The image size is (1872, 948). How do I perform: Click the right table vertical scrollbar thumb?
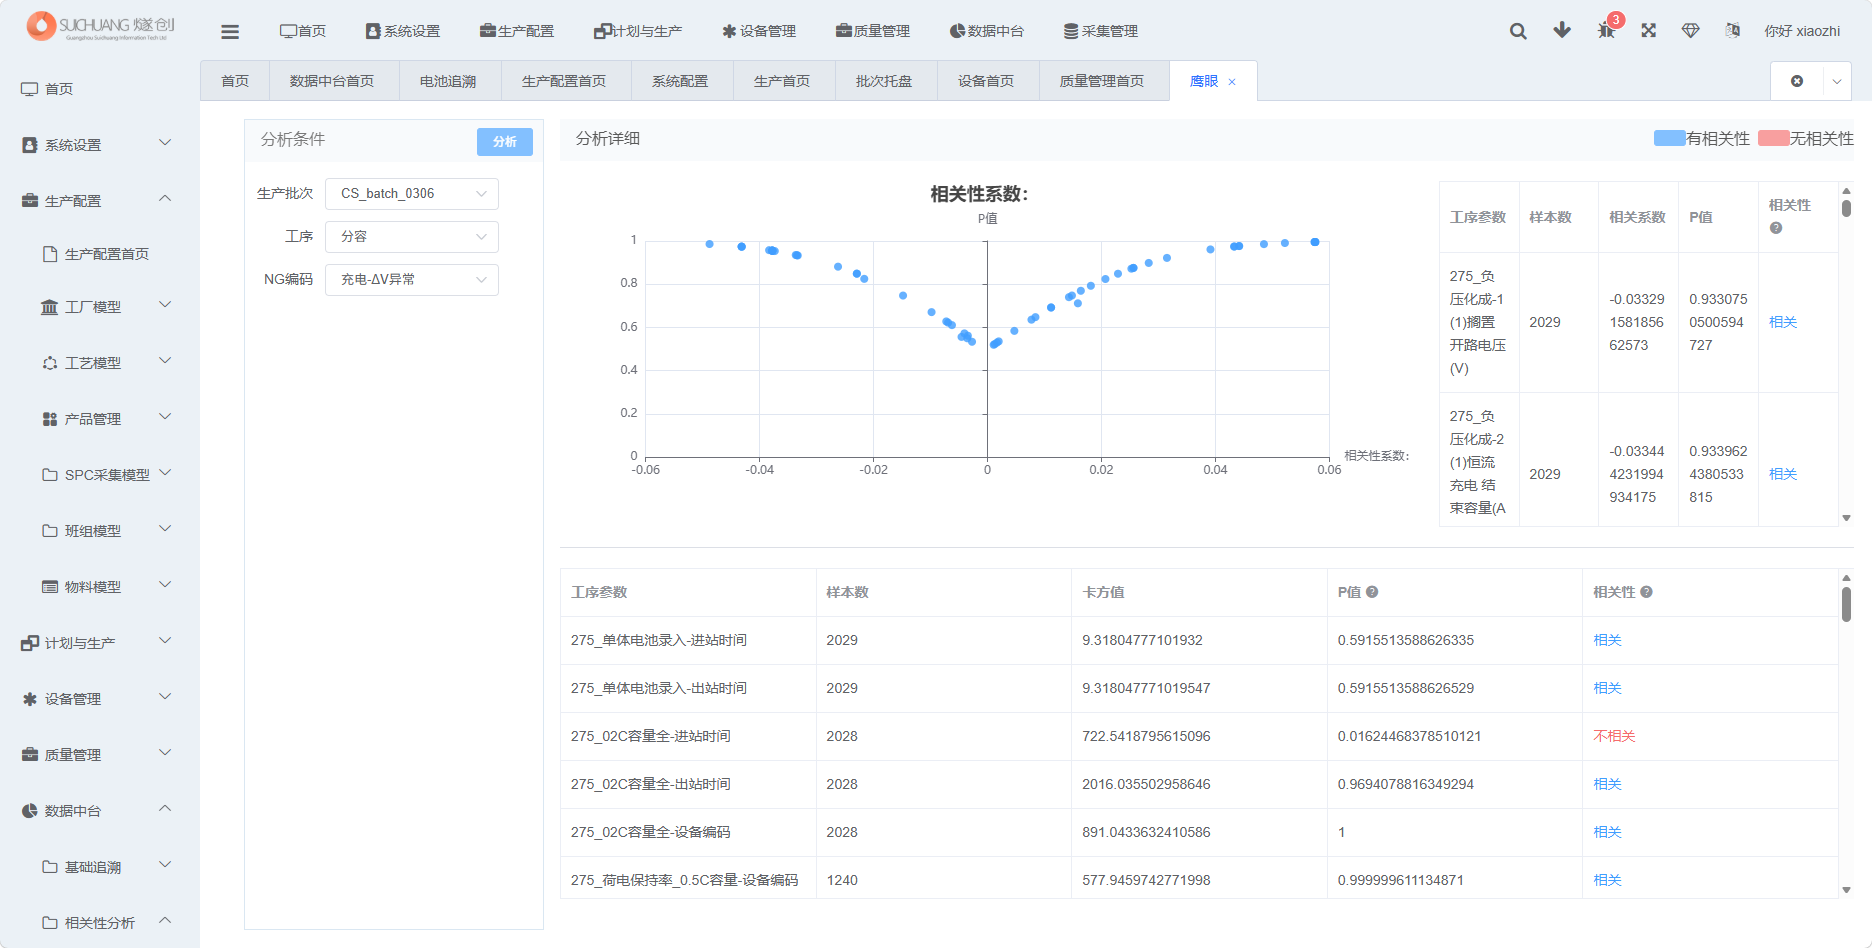(x=1846, y=208)
